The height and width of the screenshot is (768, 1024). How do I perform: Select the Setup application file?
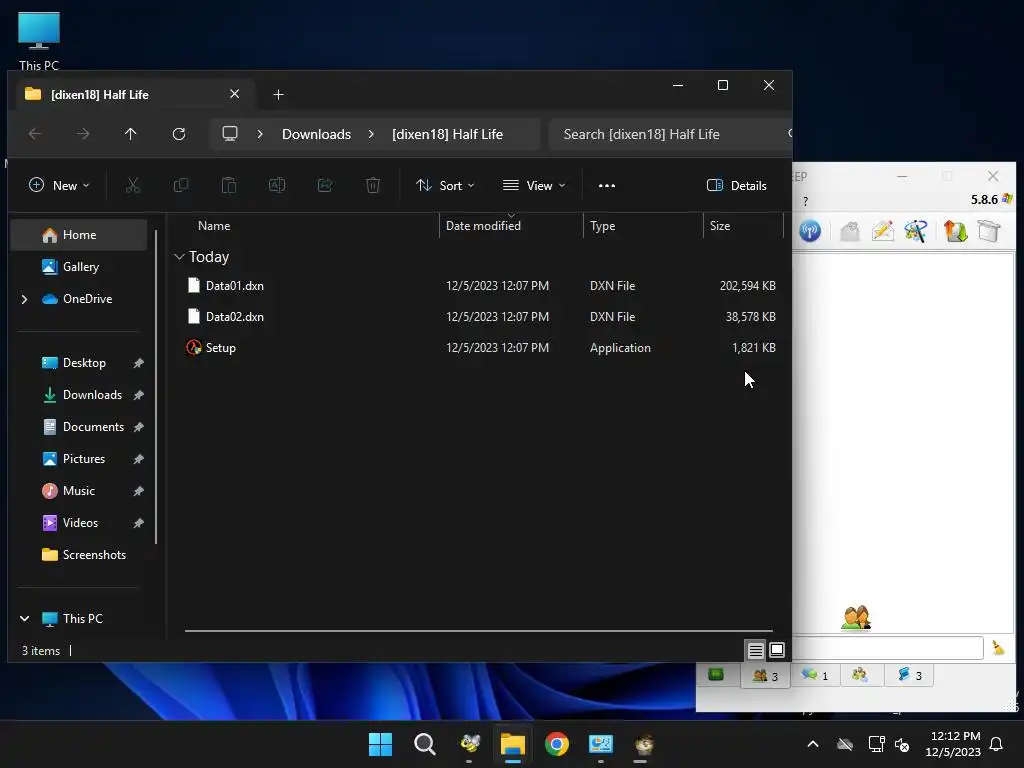point(479,347)
